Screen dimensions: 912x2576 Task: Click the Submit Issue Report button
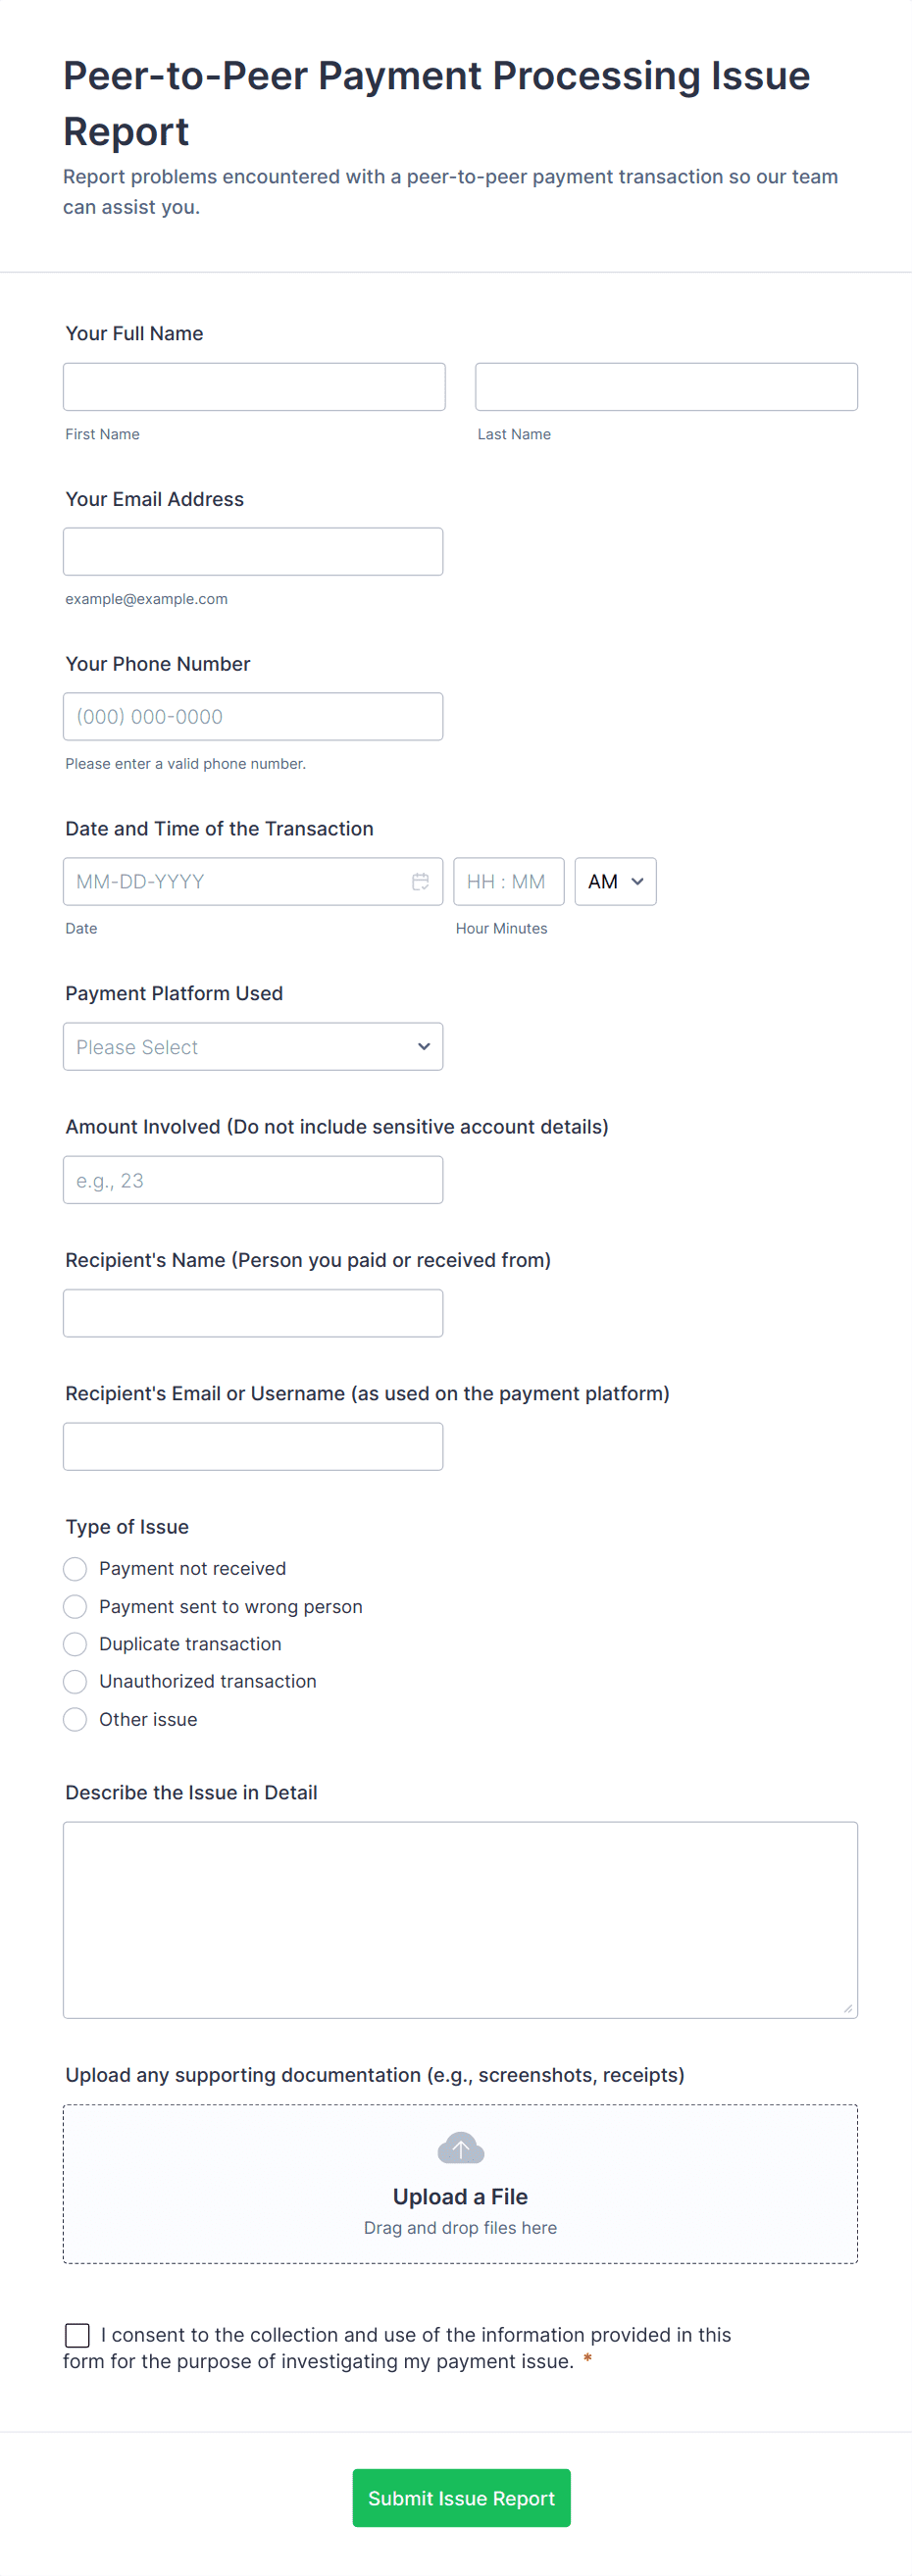click(461, 2498)
